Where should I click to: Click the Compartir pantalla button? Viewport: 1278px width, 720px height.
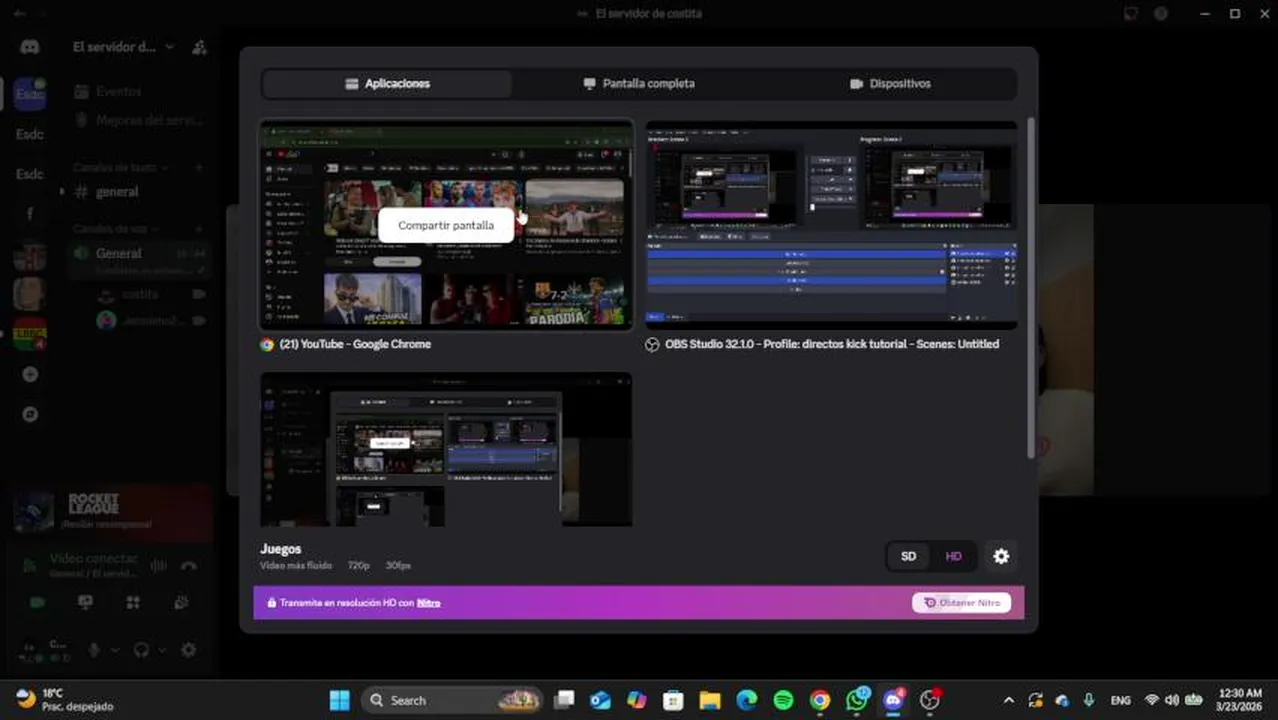(x=446, y=225)
